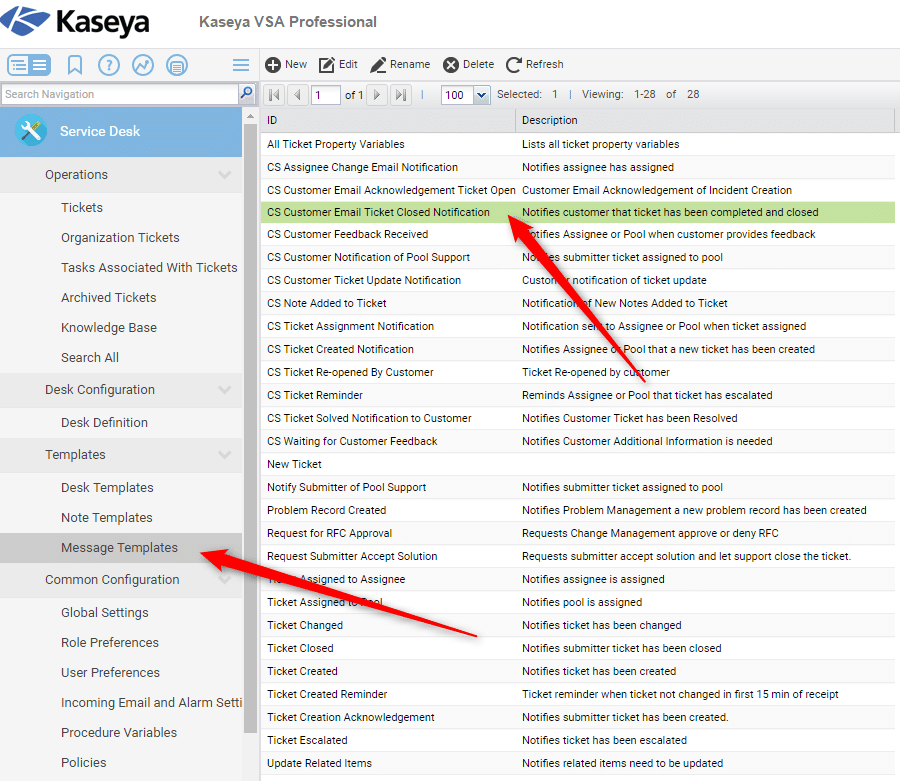Open the notes list circle icon
The height and width of the screenshot is (781, 900).
[x=177, y=65]
